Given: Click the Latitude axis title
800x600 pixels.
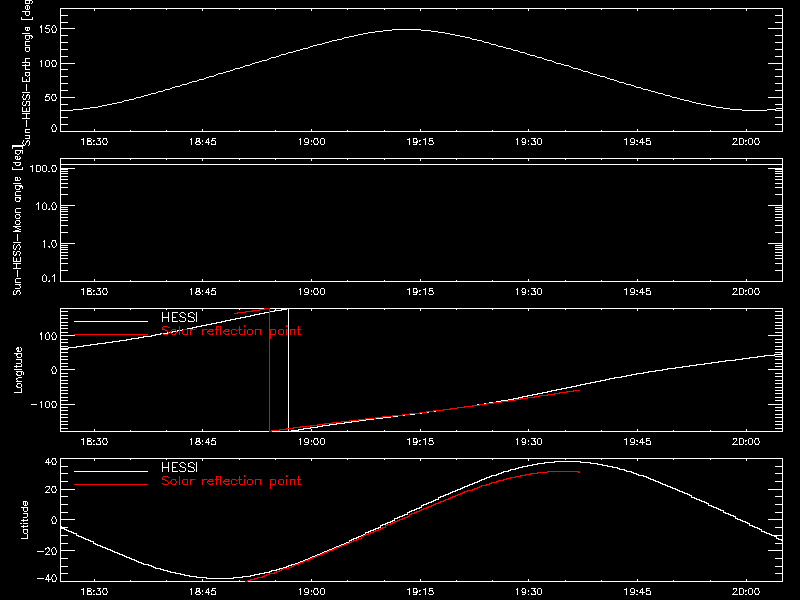Looking at the screenshot, I should point(24,520).
